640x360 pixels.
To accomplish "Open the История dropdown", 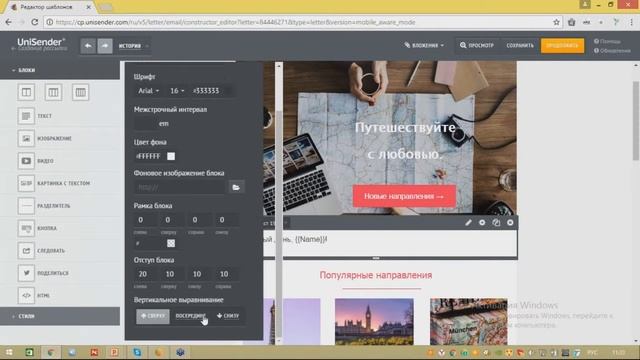I will pyautogui.click(x=133, y=46).
